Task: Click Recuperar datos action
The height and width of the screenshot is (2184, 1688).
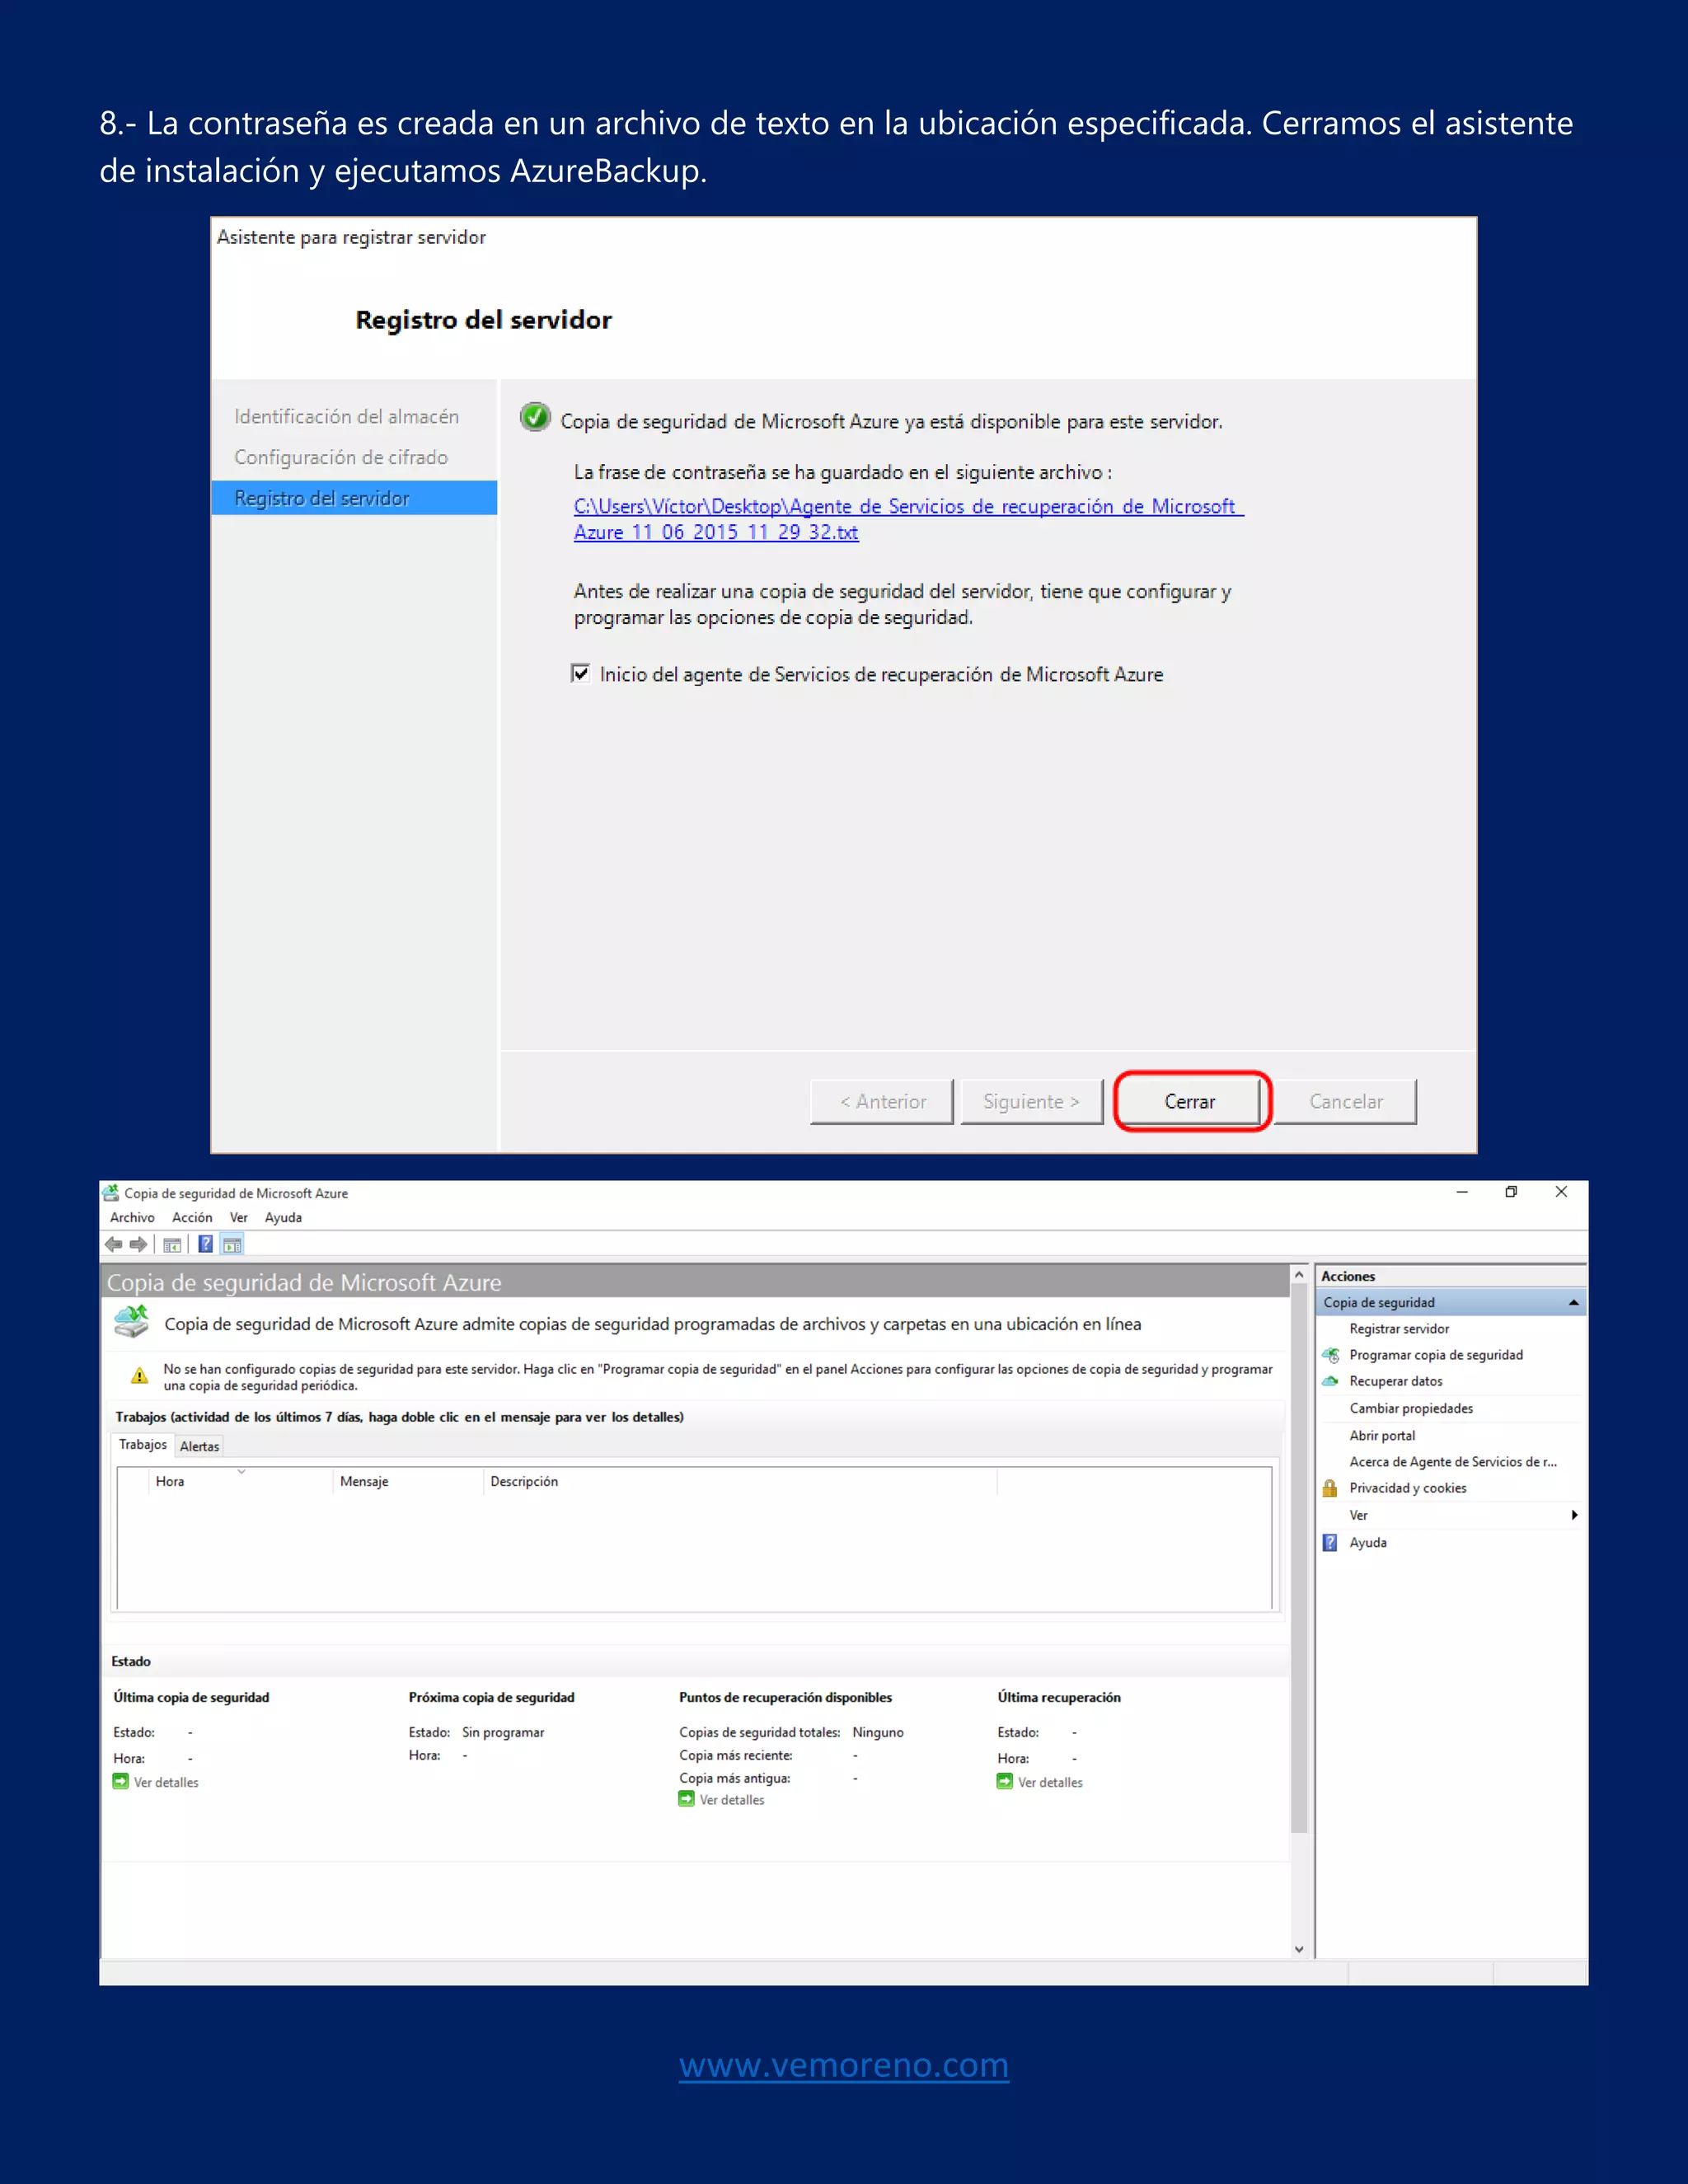Action: pos(1395,1380)
